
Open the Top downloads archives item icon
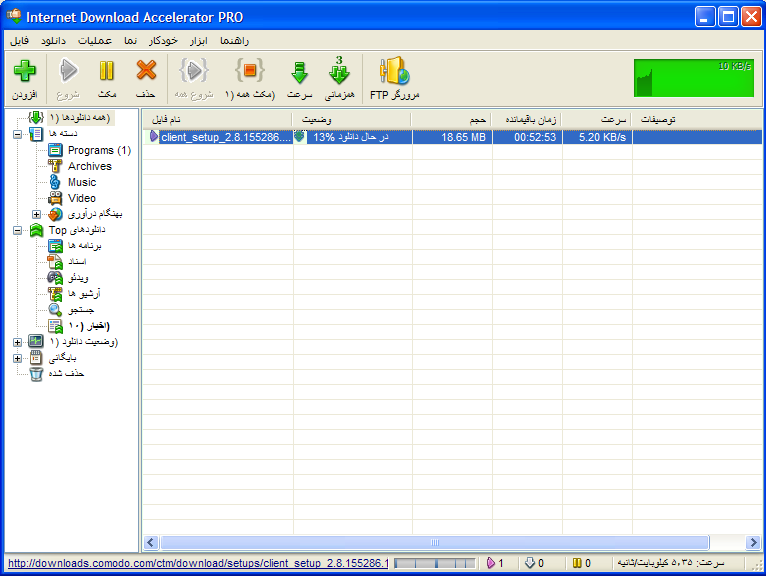click(55, 294)
